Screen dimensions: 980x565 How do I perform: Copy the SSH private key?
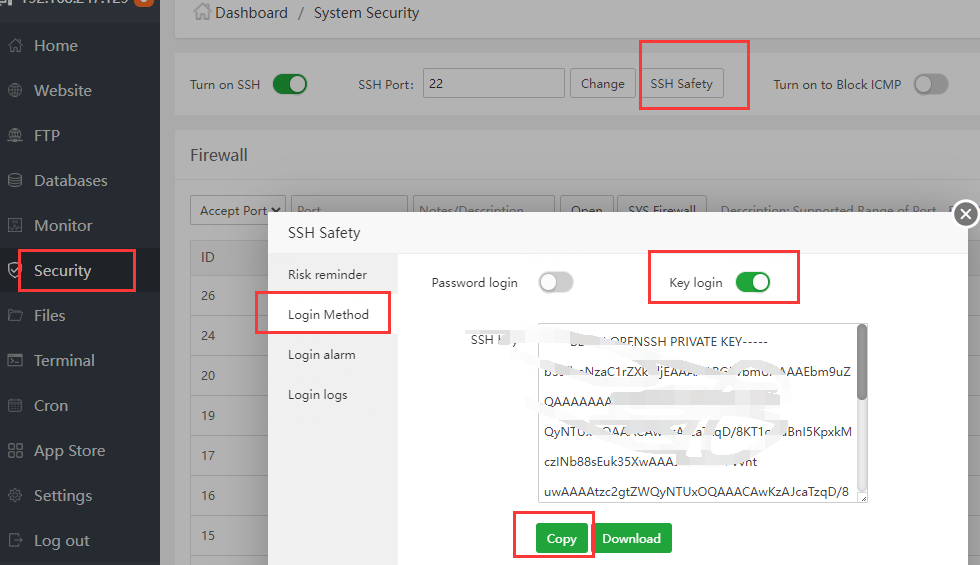[x=561, y=539]
